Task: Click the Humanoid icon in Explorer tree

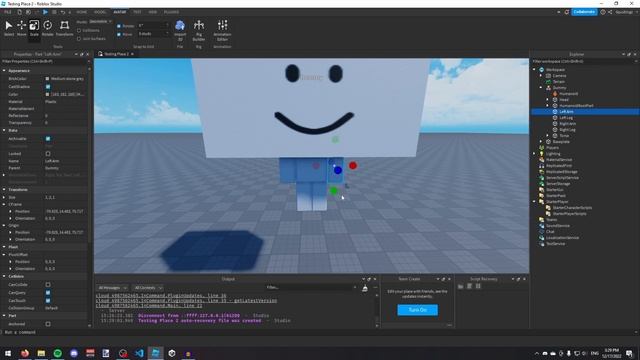Action: click(x=555, y=93)
